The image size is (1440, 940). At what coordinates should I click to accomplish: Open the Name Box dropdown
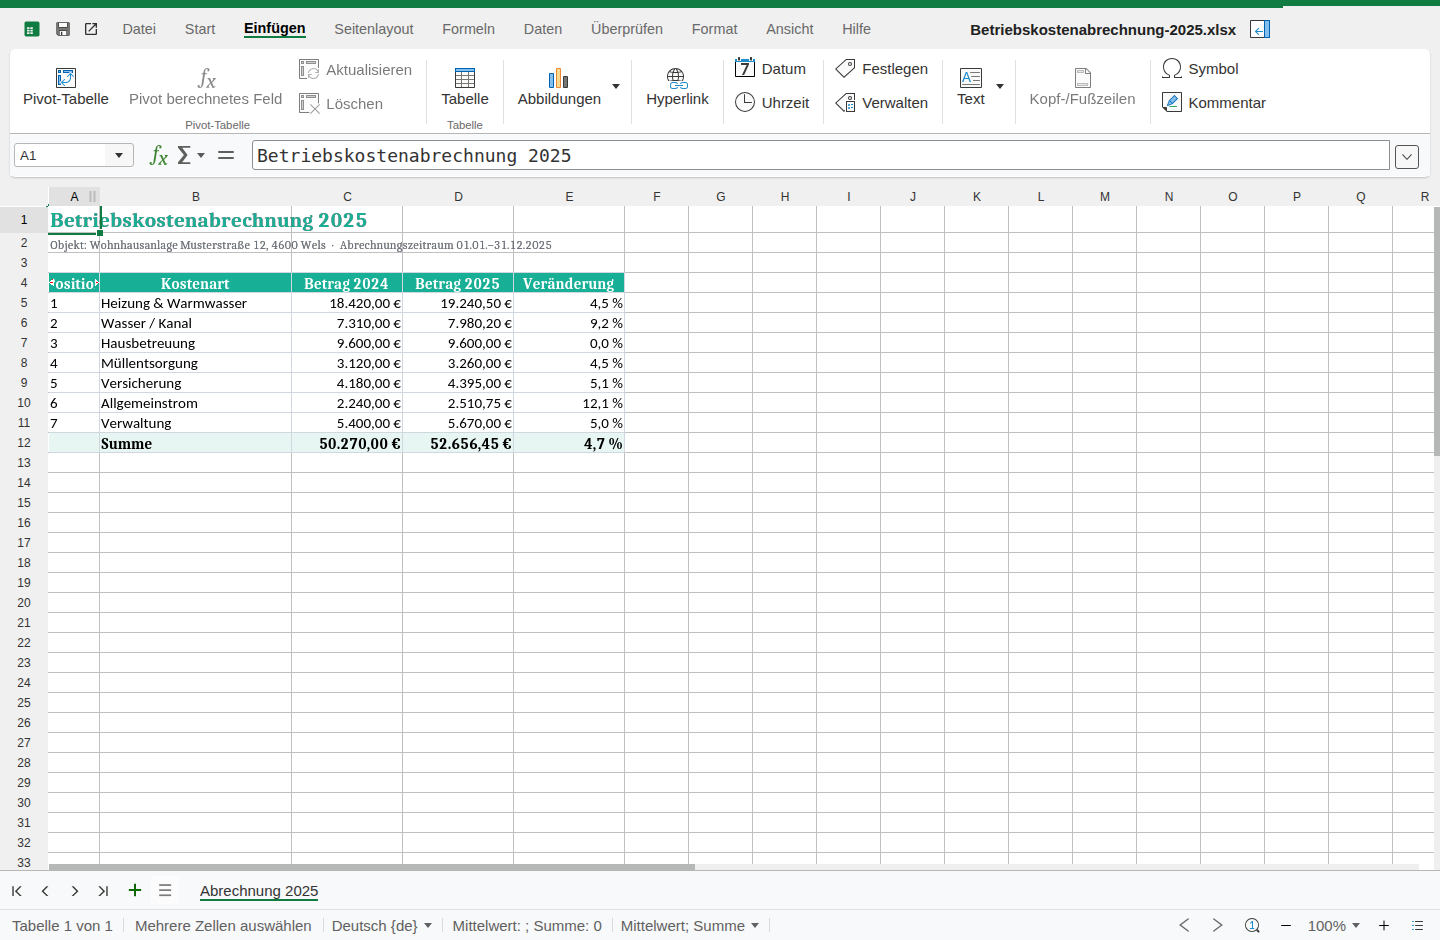(119, 155)
